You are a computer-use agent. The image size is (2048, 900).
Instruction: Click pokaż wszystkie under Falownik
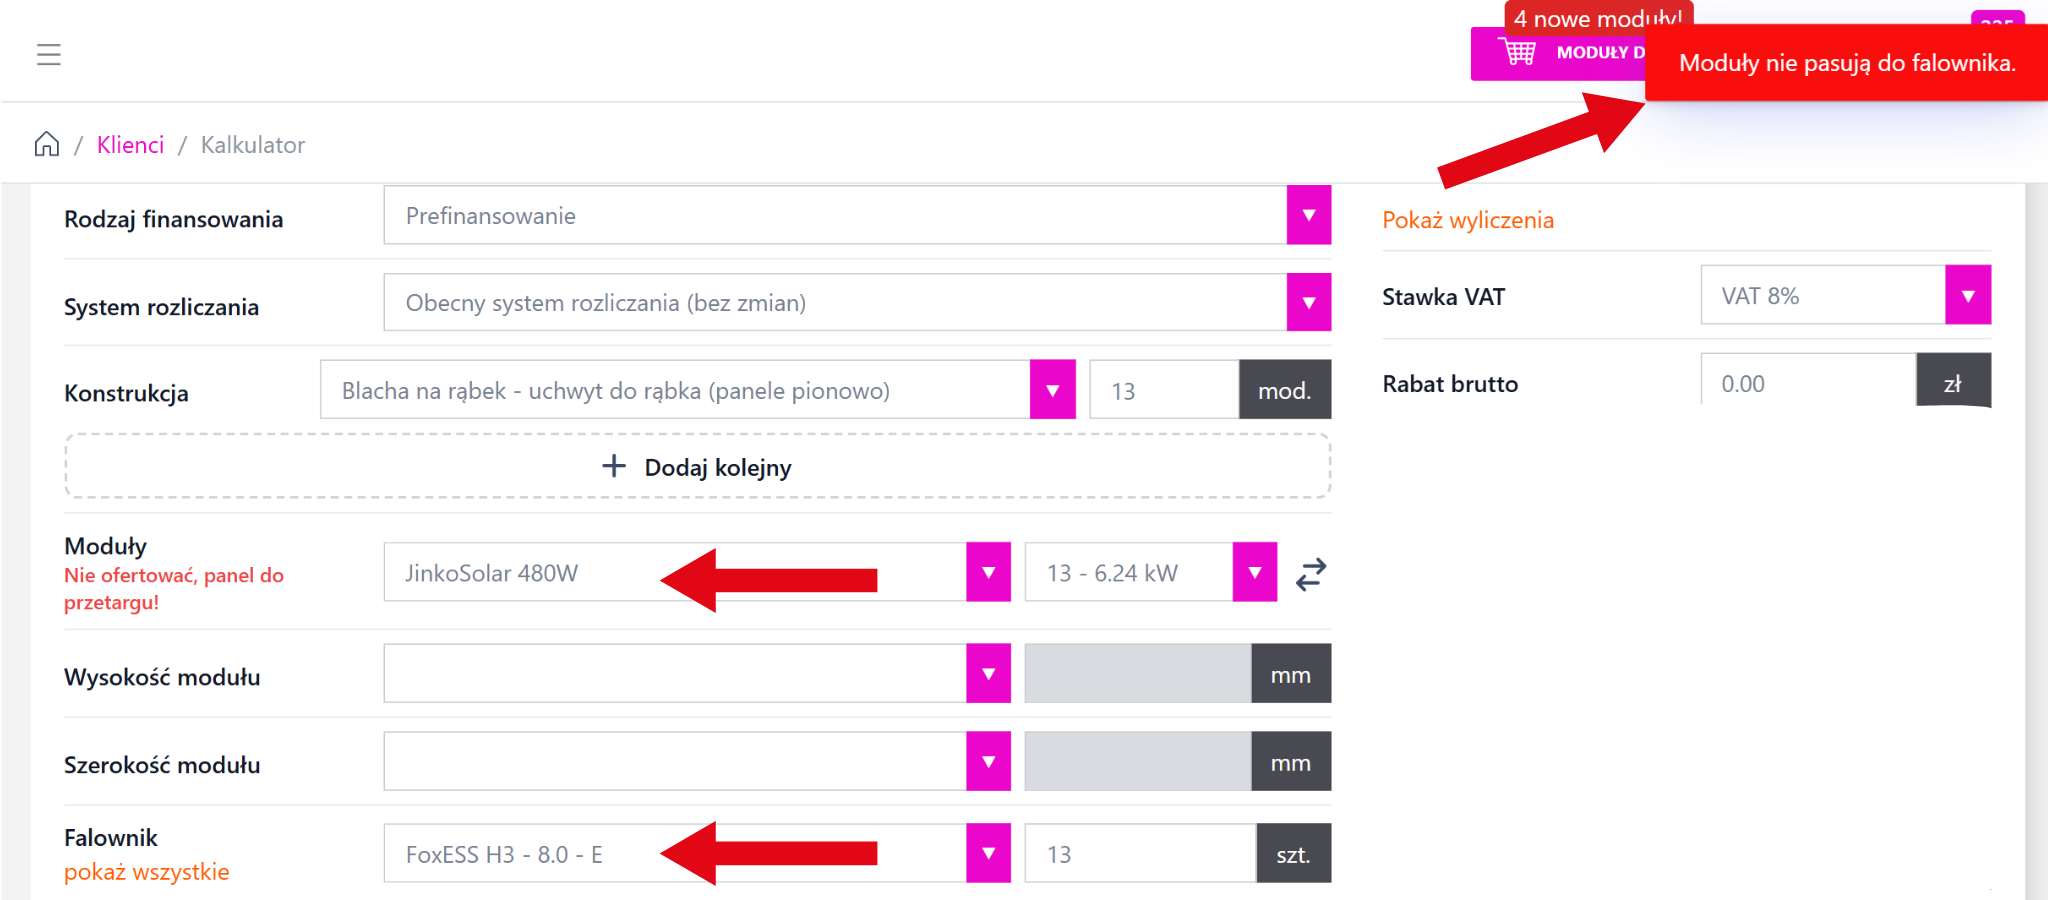[x=146, y=872]
